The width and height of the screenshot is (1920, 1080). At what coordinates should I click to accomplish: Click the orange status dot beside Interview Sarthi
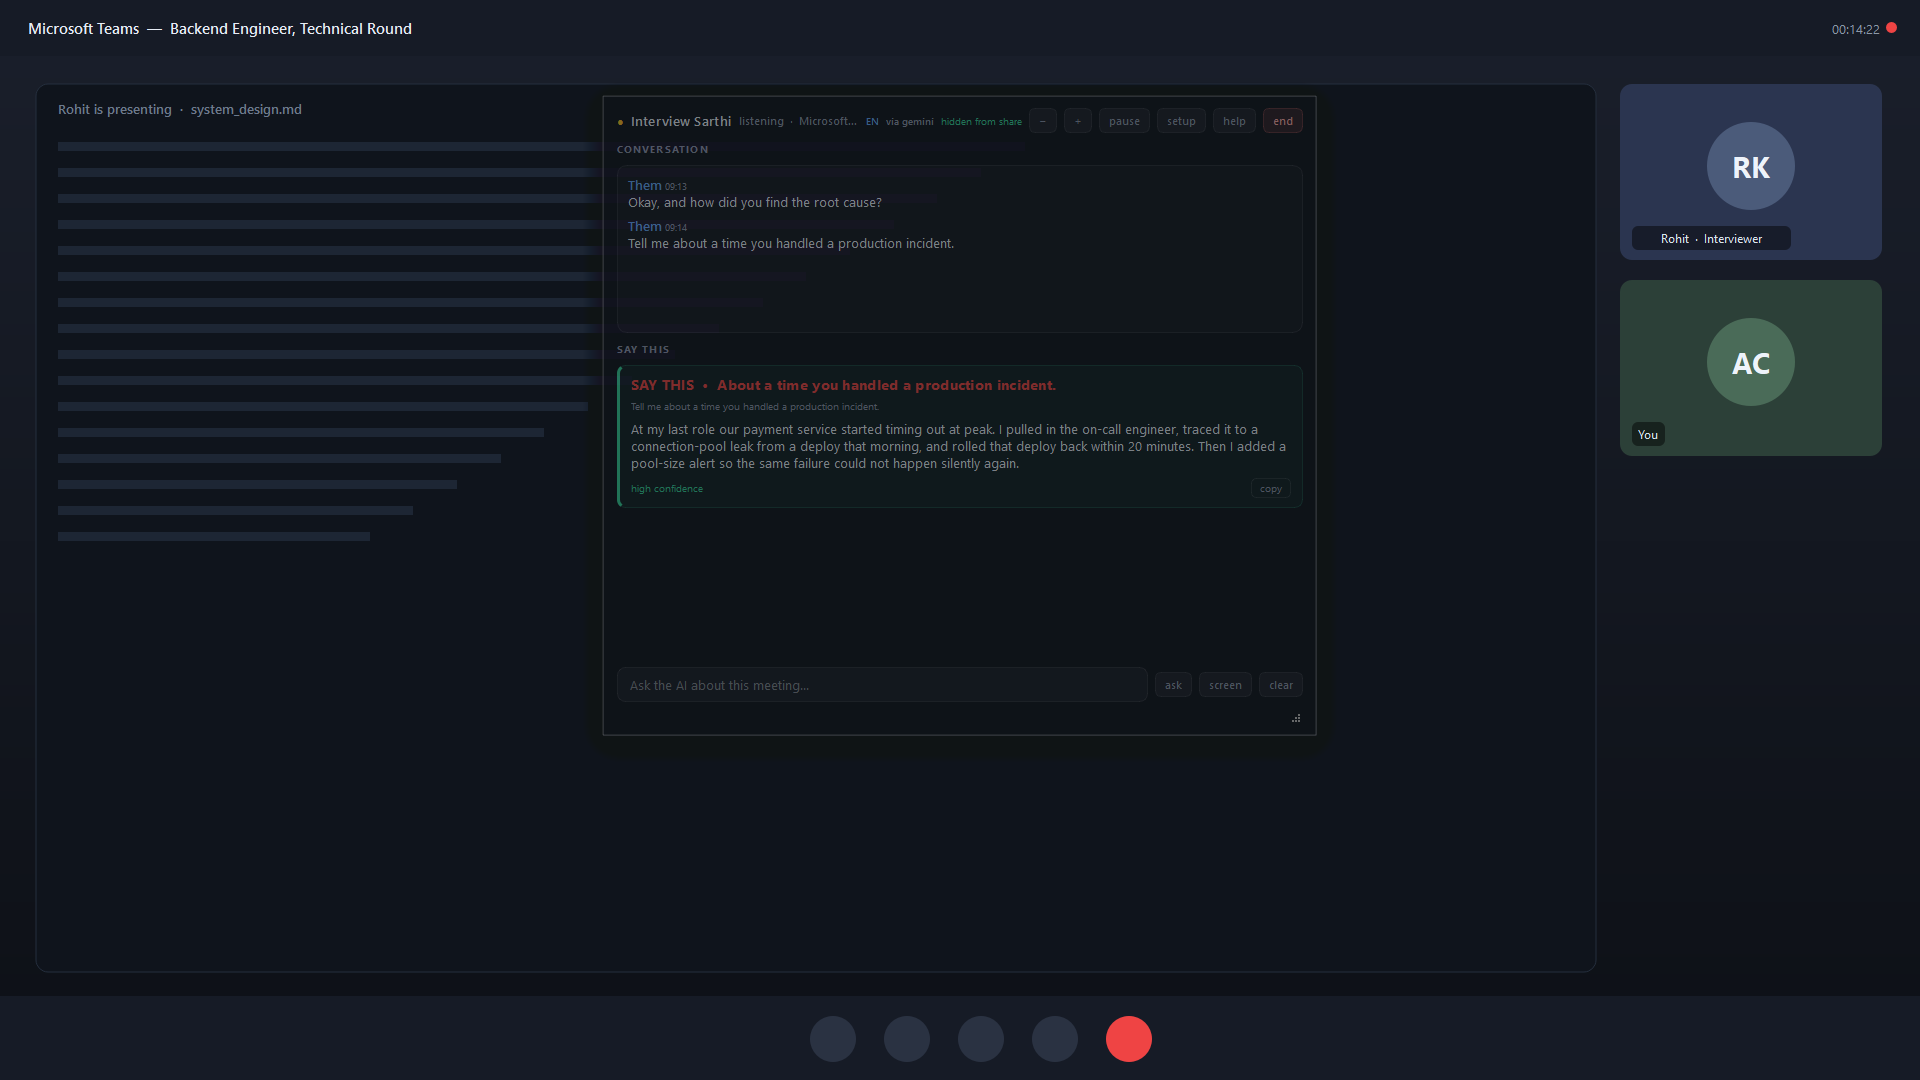(620, 122)
